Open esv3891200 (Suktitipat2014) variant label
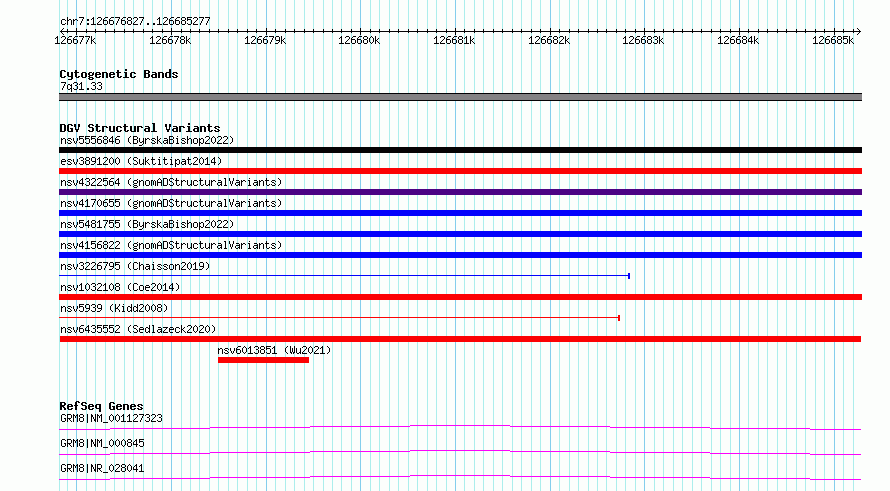 point(141,161)
